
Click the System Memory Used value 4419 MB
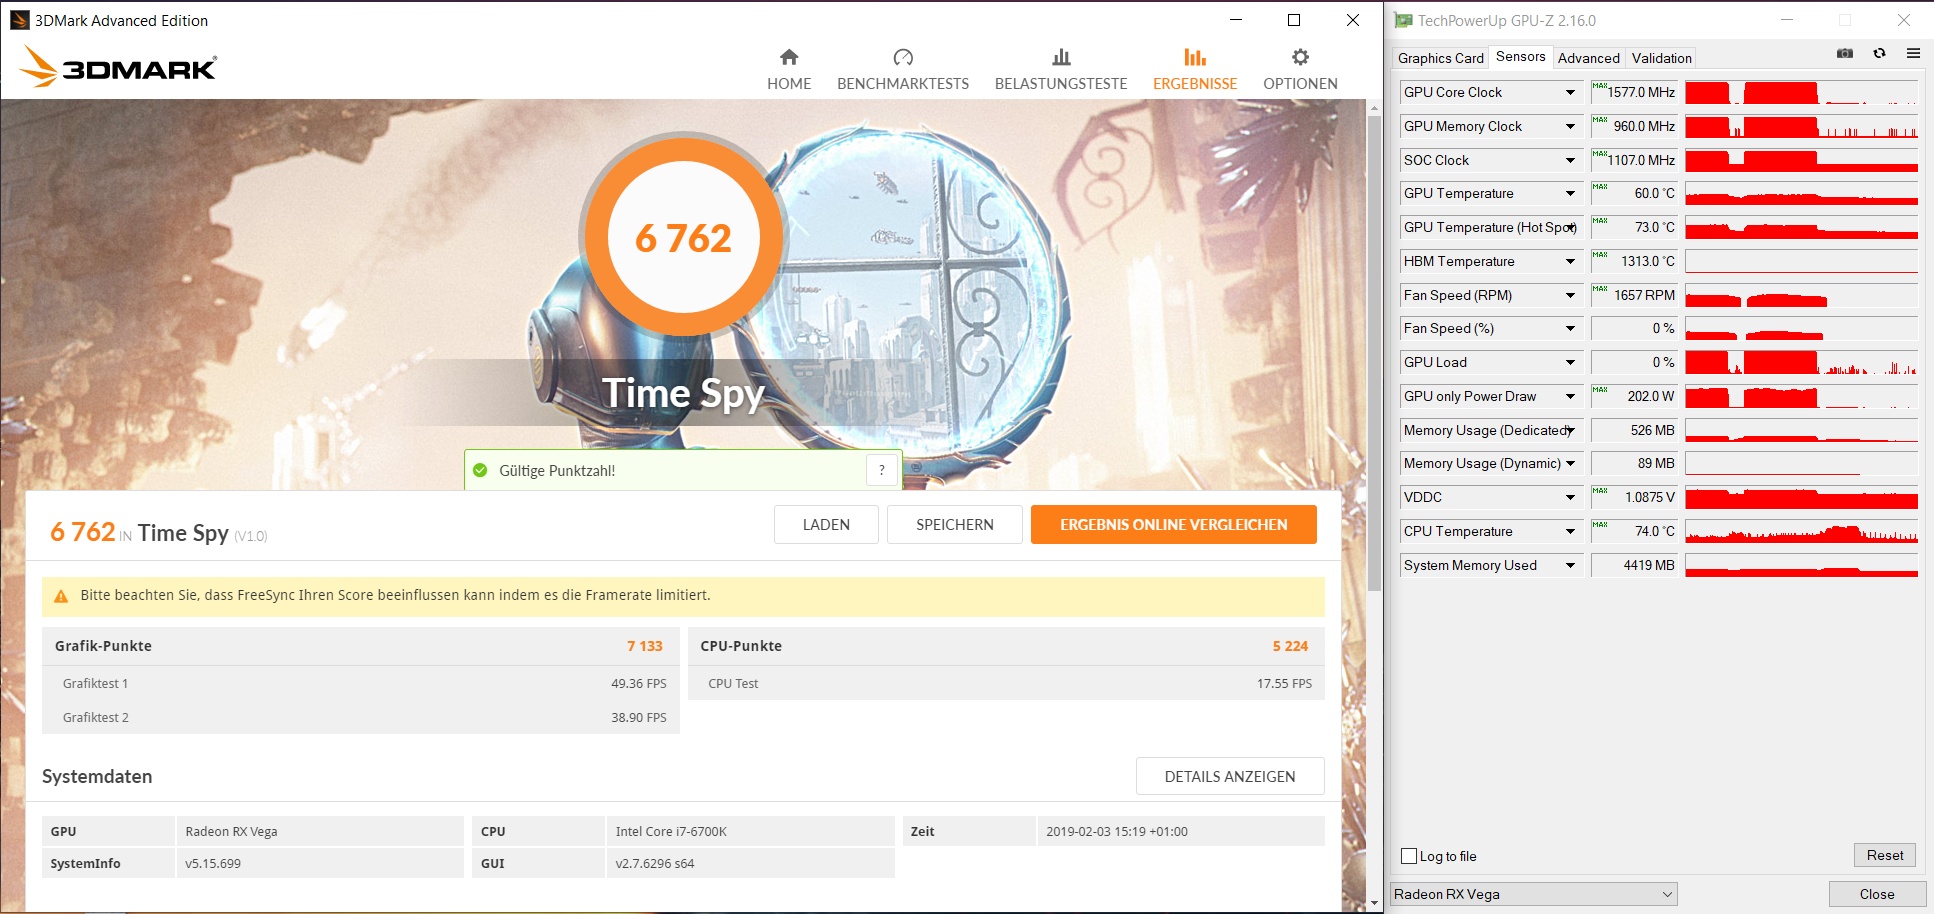(1648, 566)
